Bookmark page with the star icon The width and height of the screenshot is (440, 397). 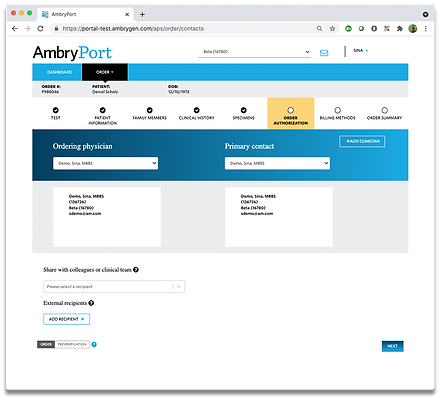click(x=332, y=29)
